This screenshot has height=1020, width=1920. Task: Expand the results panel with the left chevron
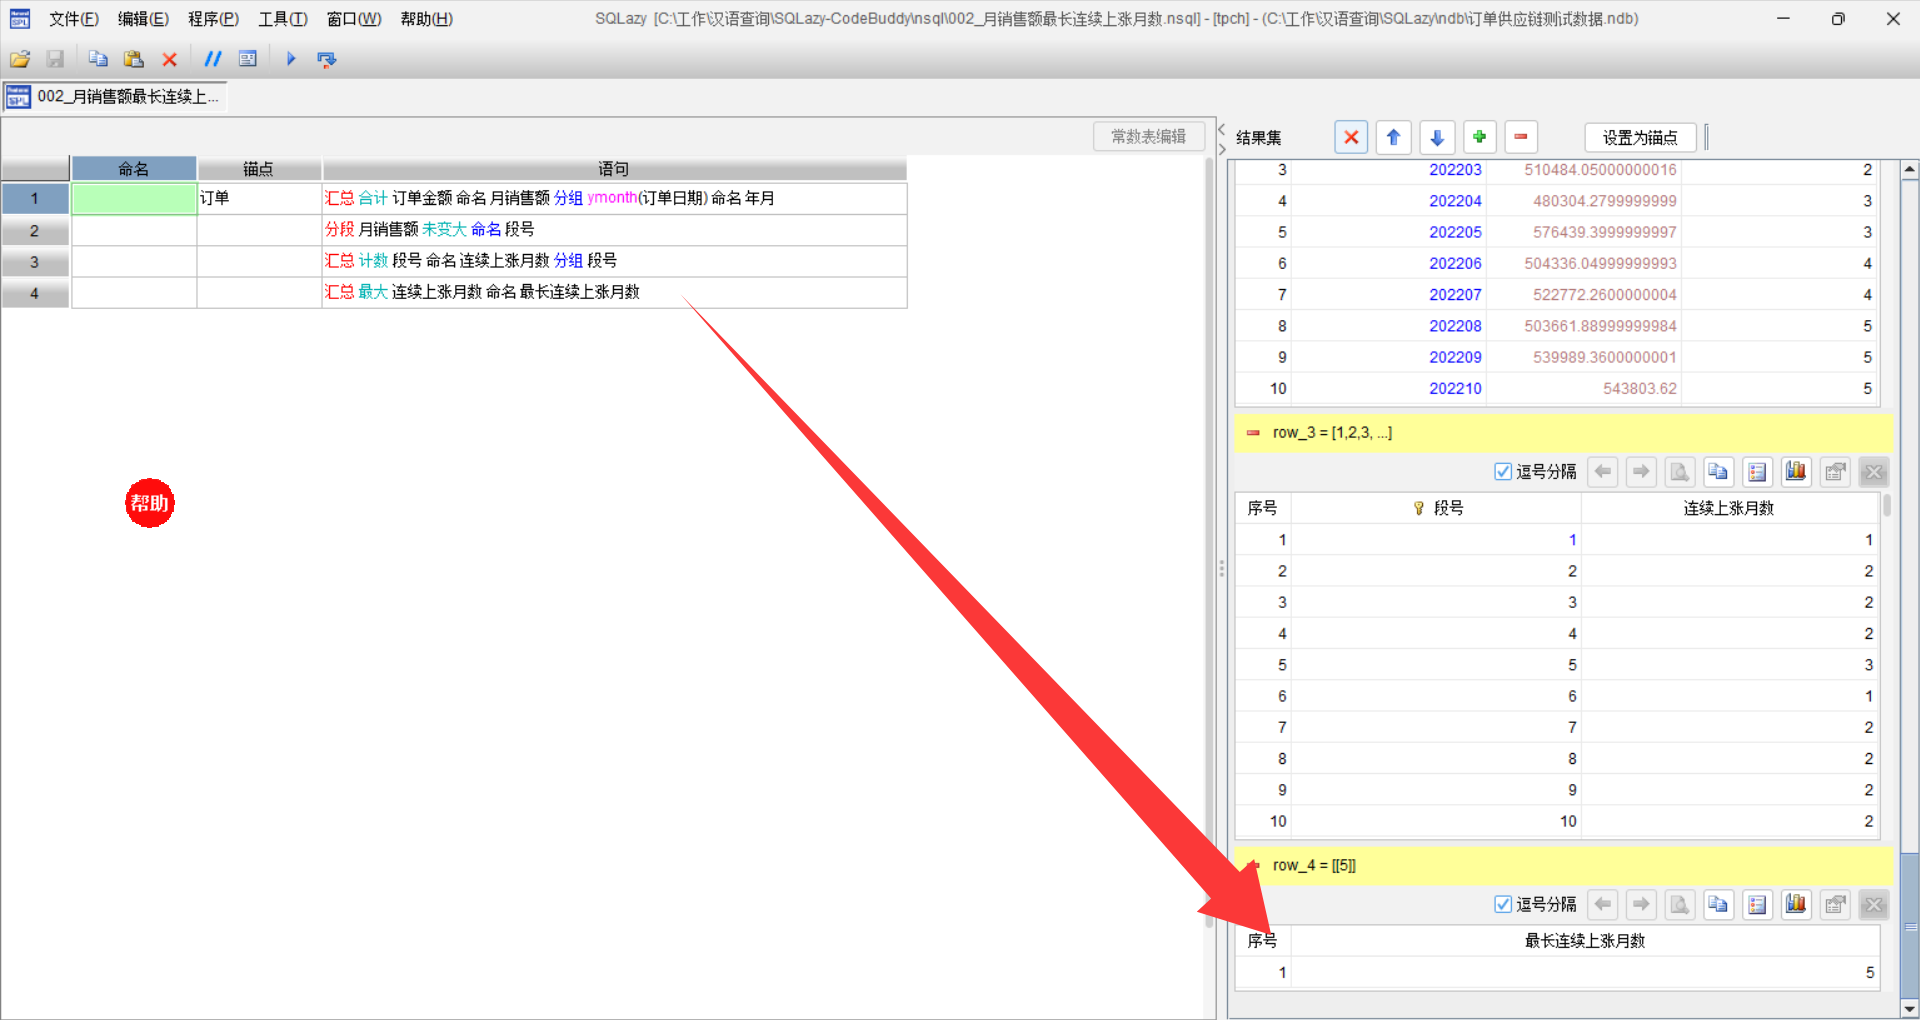[x=1222, y=129]
